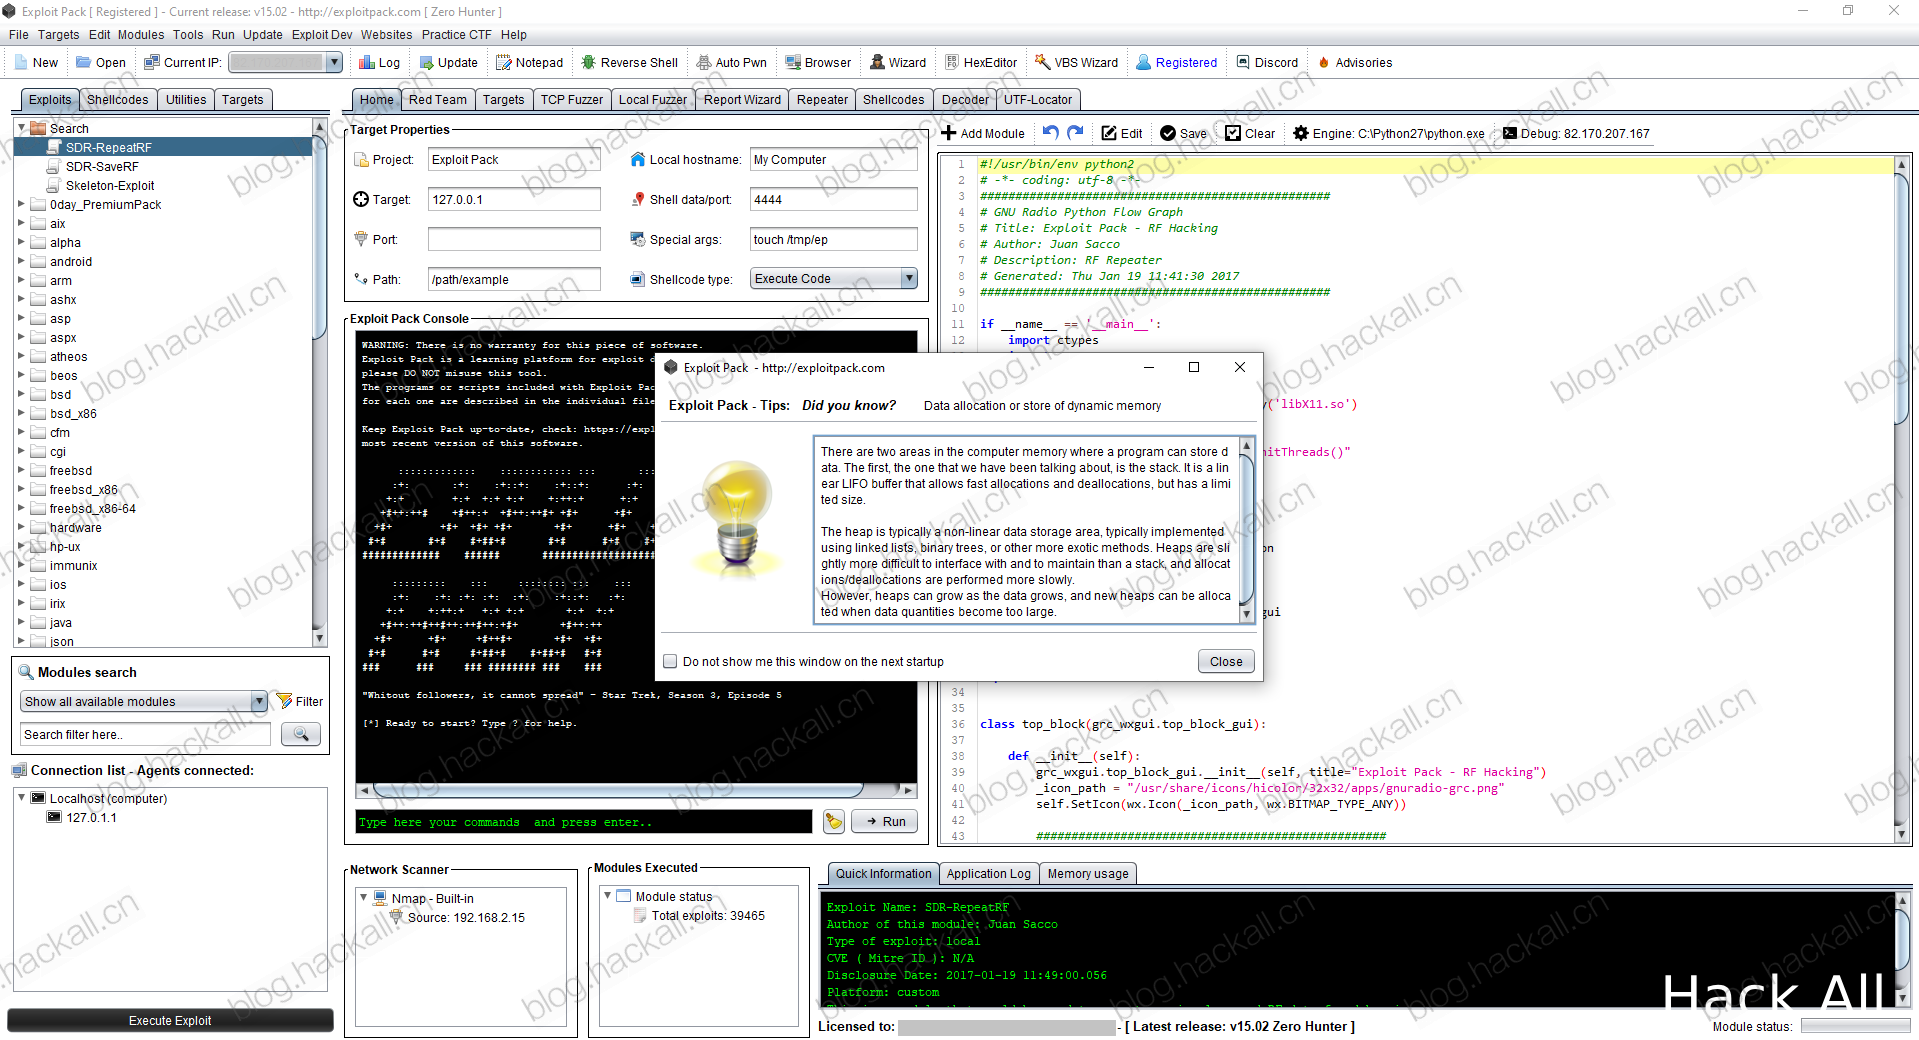Open the HexEditor tool
This screenshot has height=1040, width=1919.
[981, 62]
